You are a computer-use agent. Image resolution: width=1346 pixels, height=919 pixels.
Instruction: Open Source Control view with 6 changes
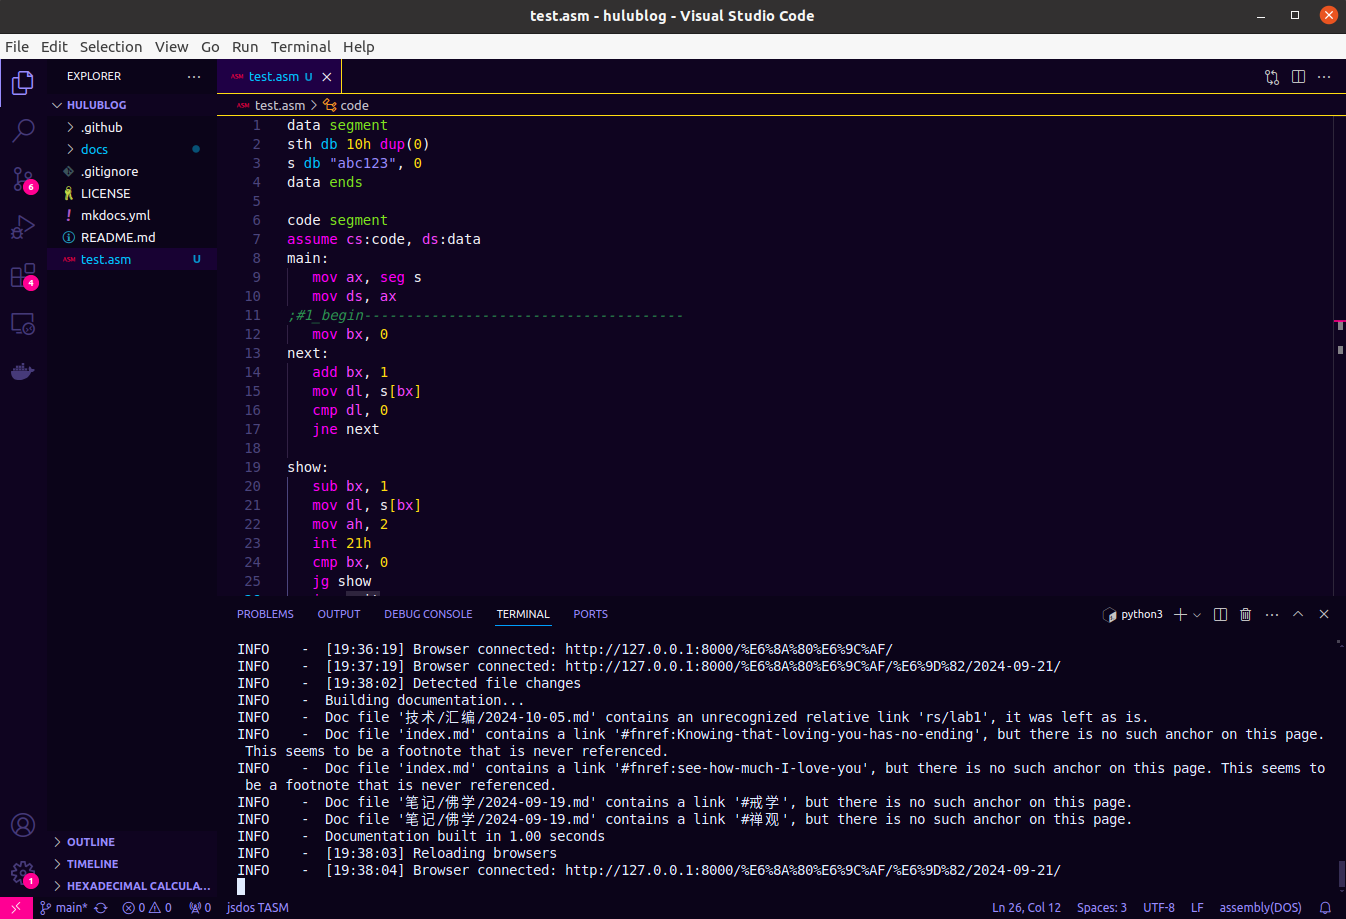click(x=23, y=180)
